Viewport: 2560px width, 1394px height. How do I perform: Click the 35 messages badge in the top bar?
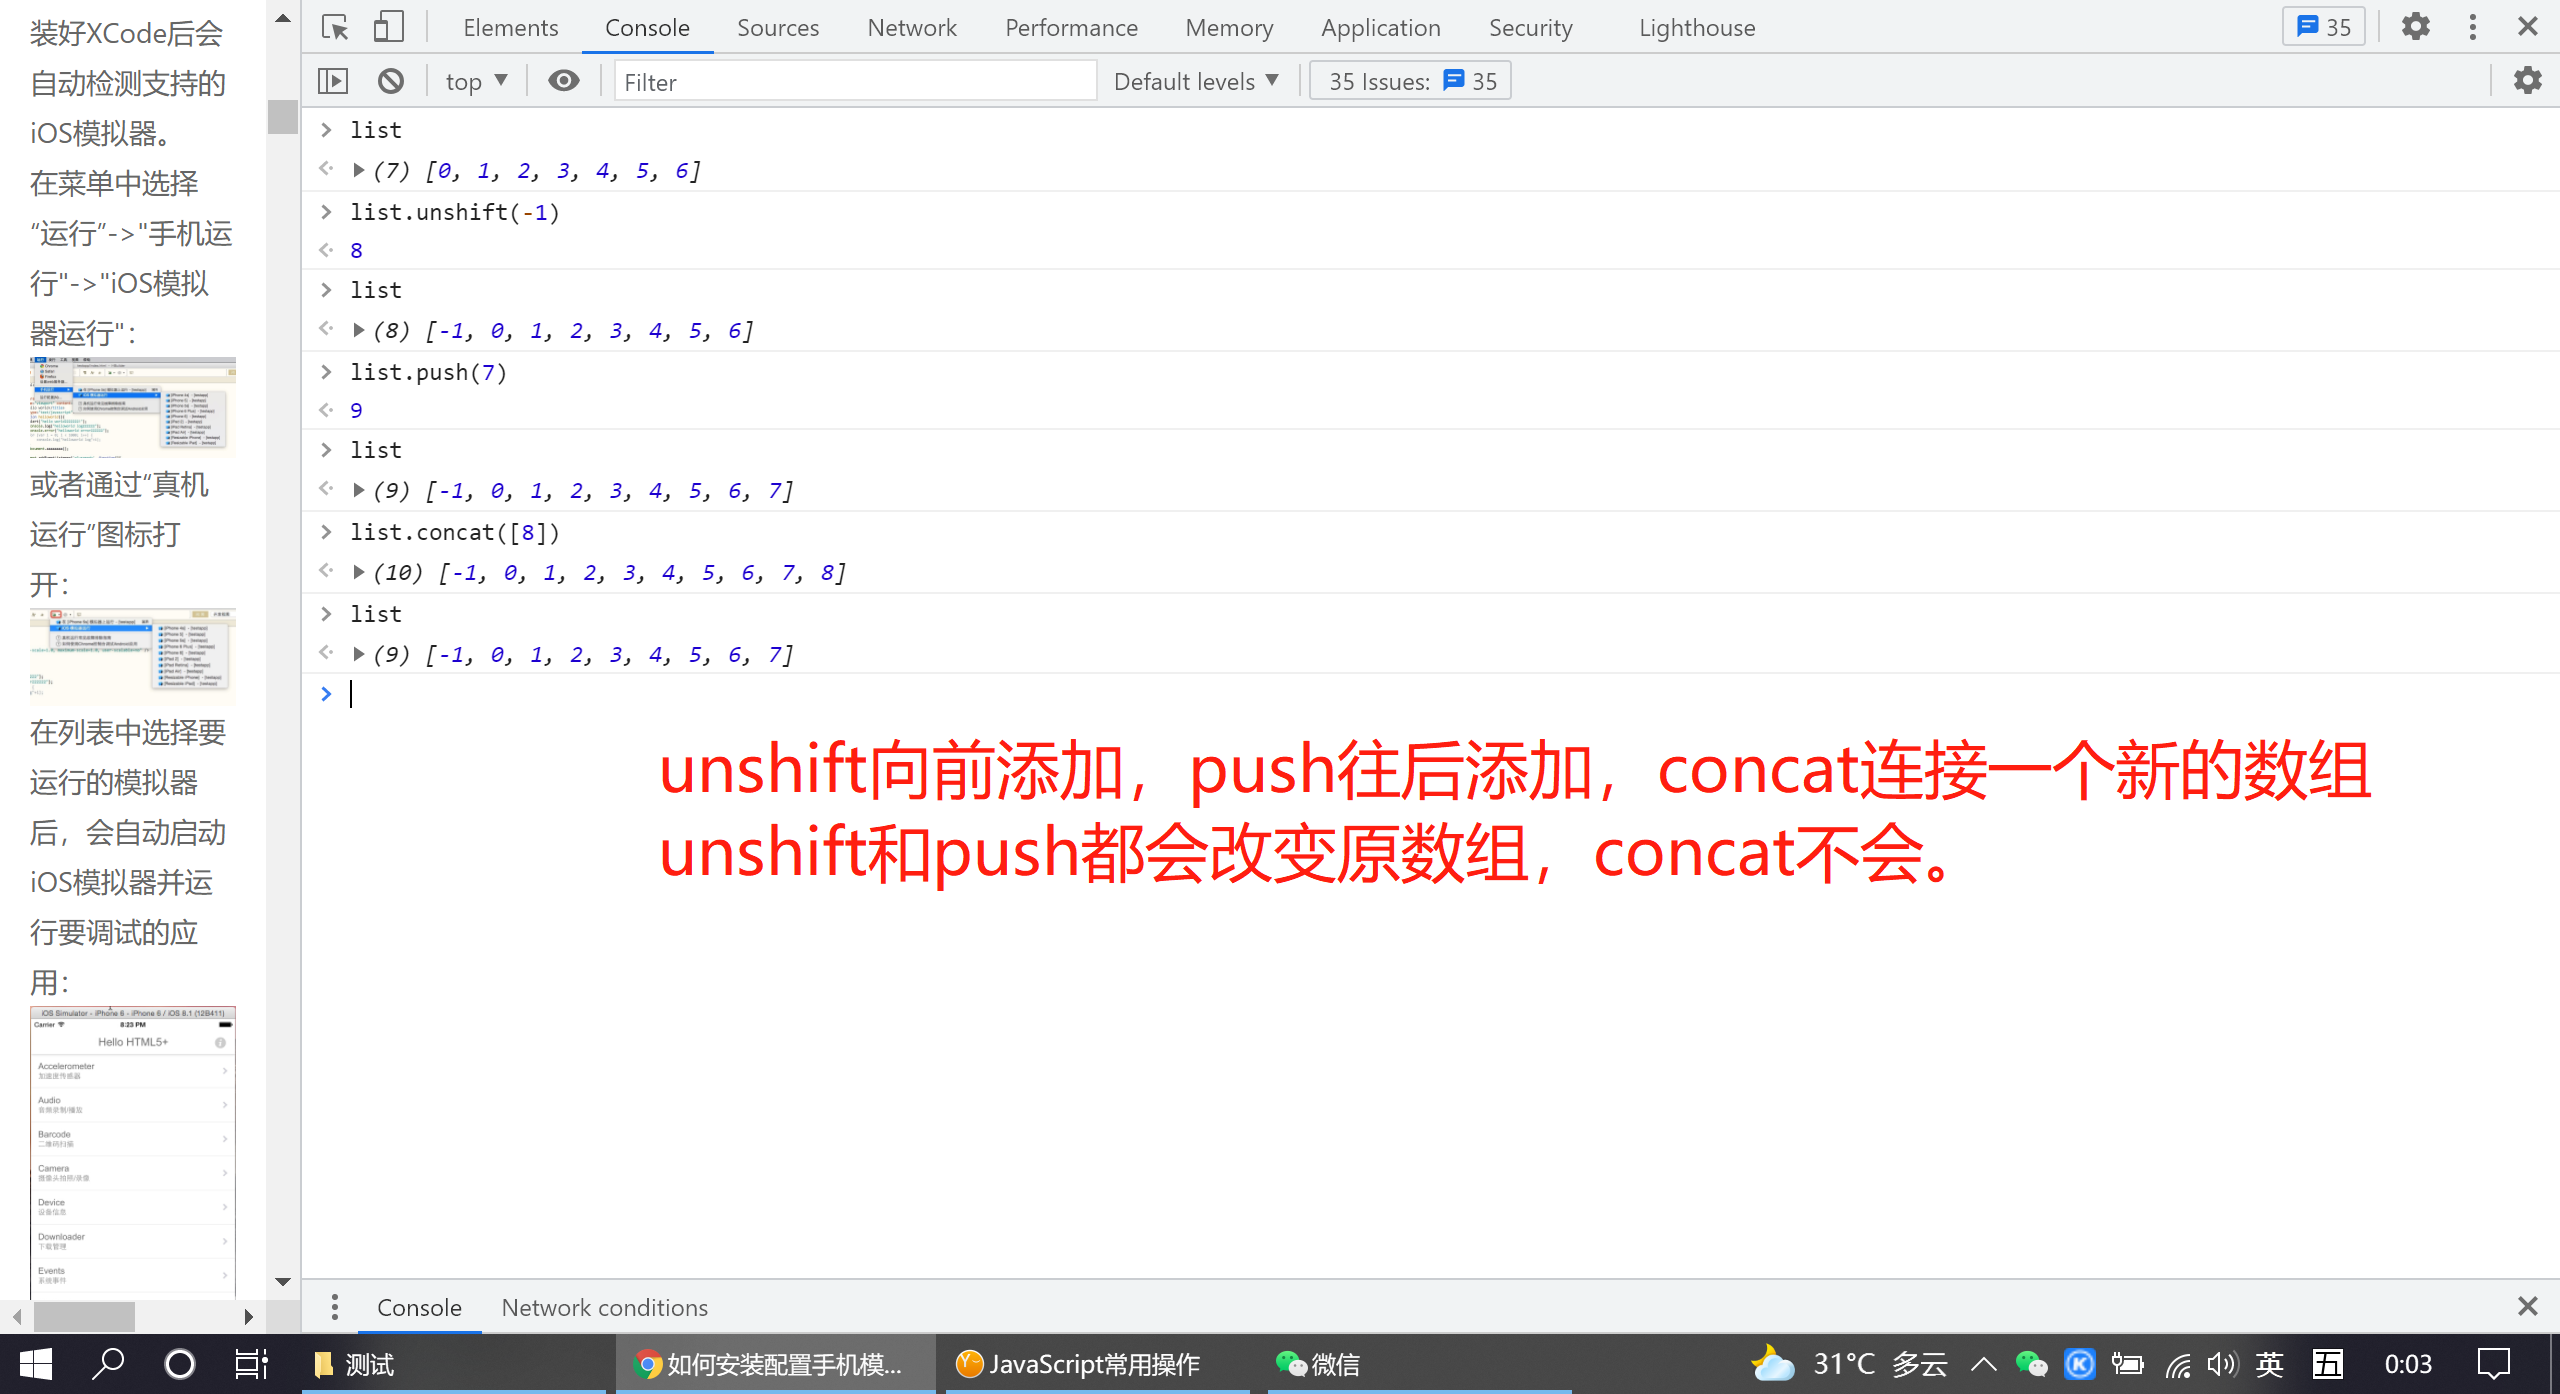2323,27
